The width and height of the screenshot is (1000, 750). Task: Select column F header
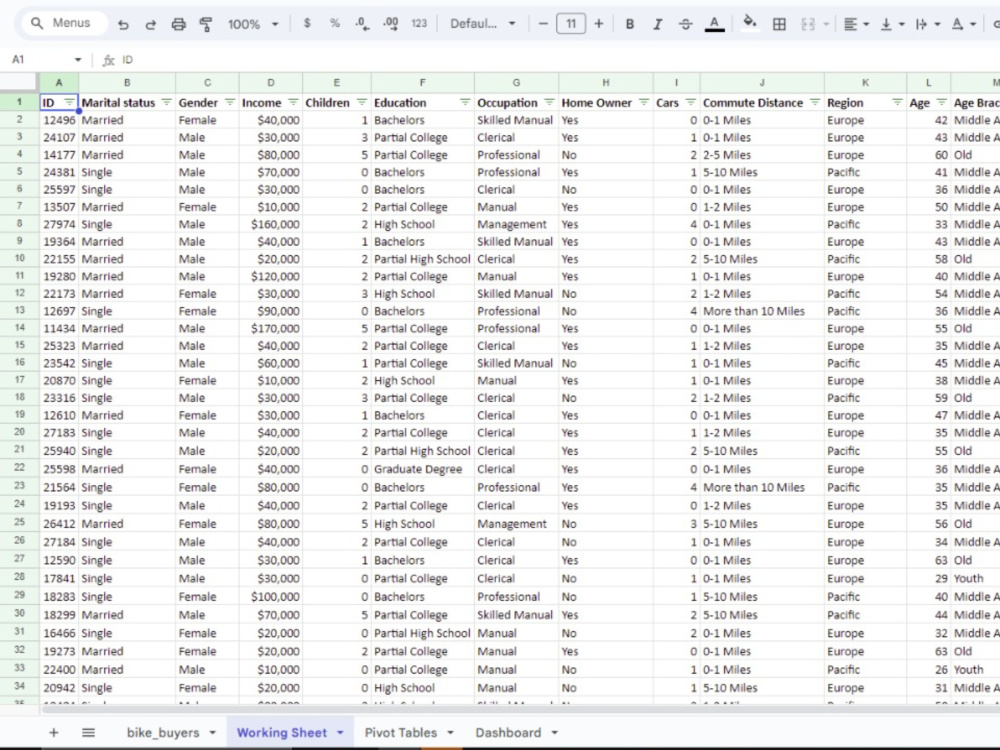click(x=422, y=83)
